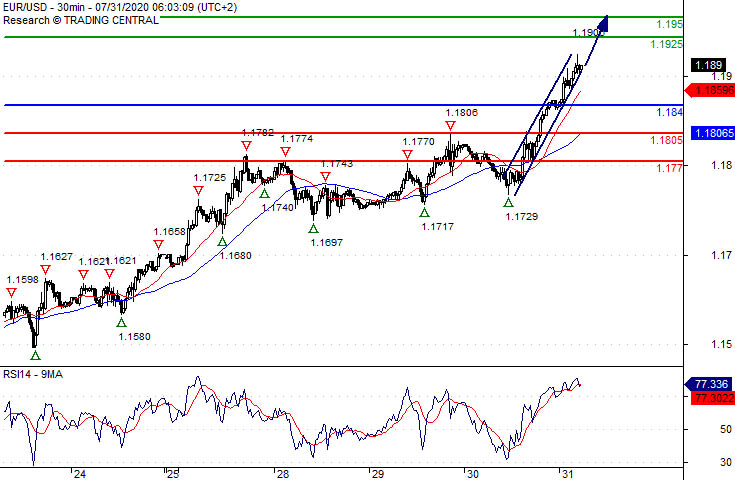Select the blue 1.18065 moving average tag

coord(713,133)
